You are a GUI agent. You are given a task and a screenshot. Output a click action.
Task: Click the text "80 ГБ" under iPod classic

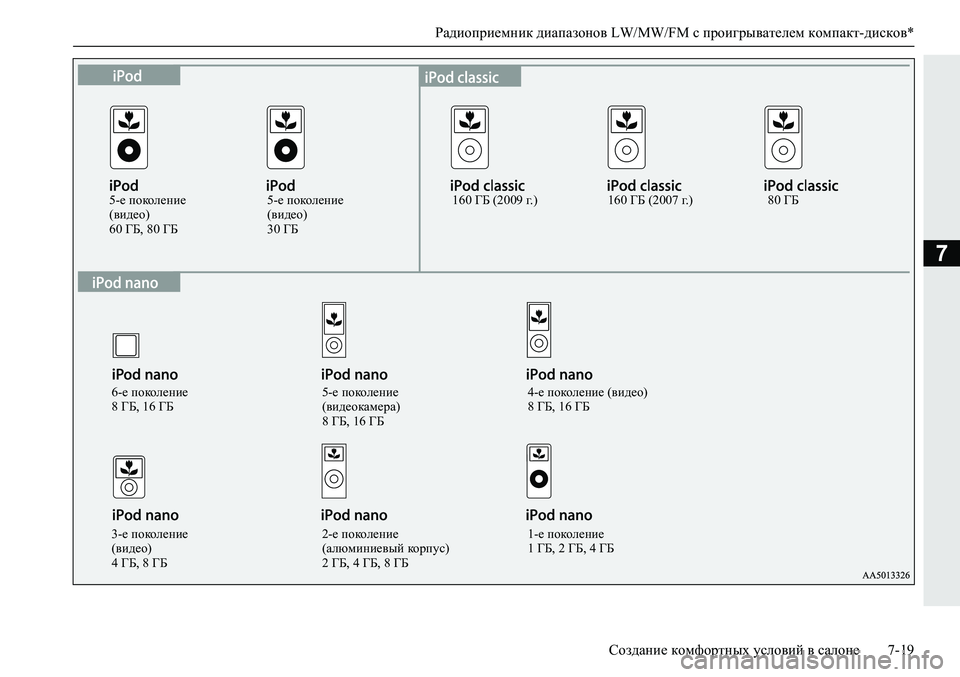point(783,200)
